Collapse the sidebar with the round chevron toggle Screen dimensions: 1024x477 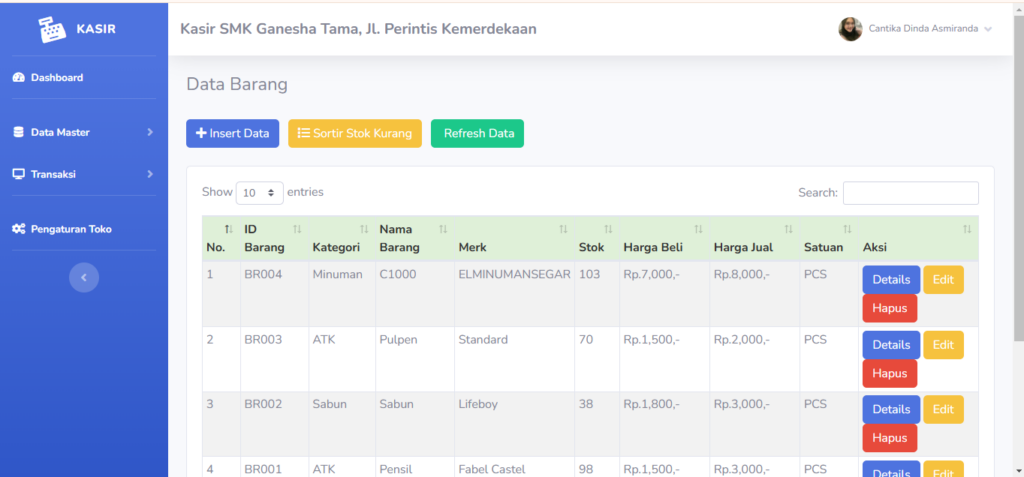click(84, 277)
